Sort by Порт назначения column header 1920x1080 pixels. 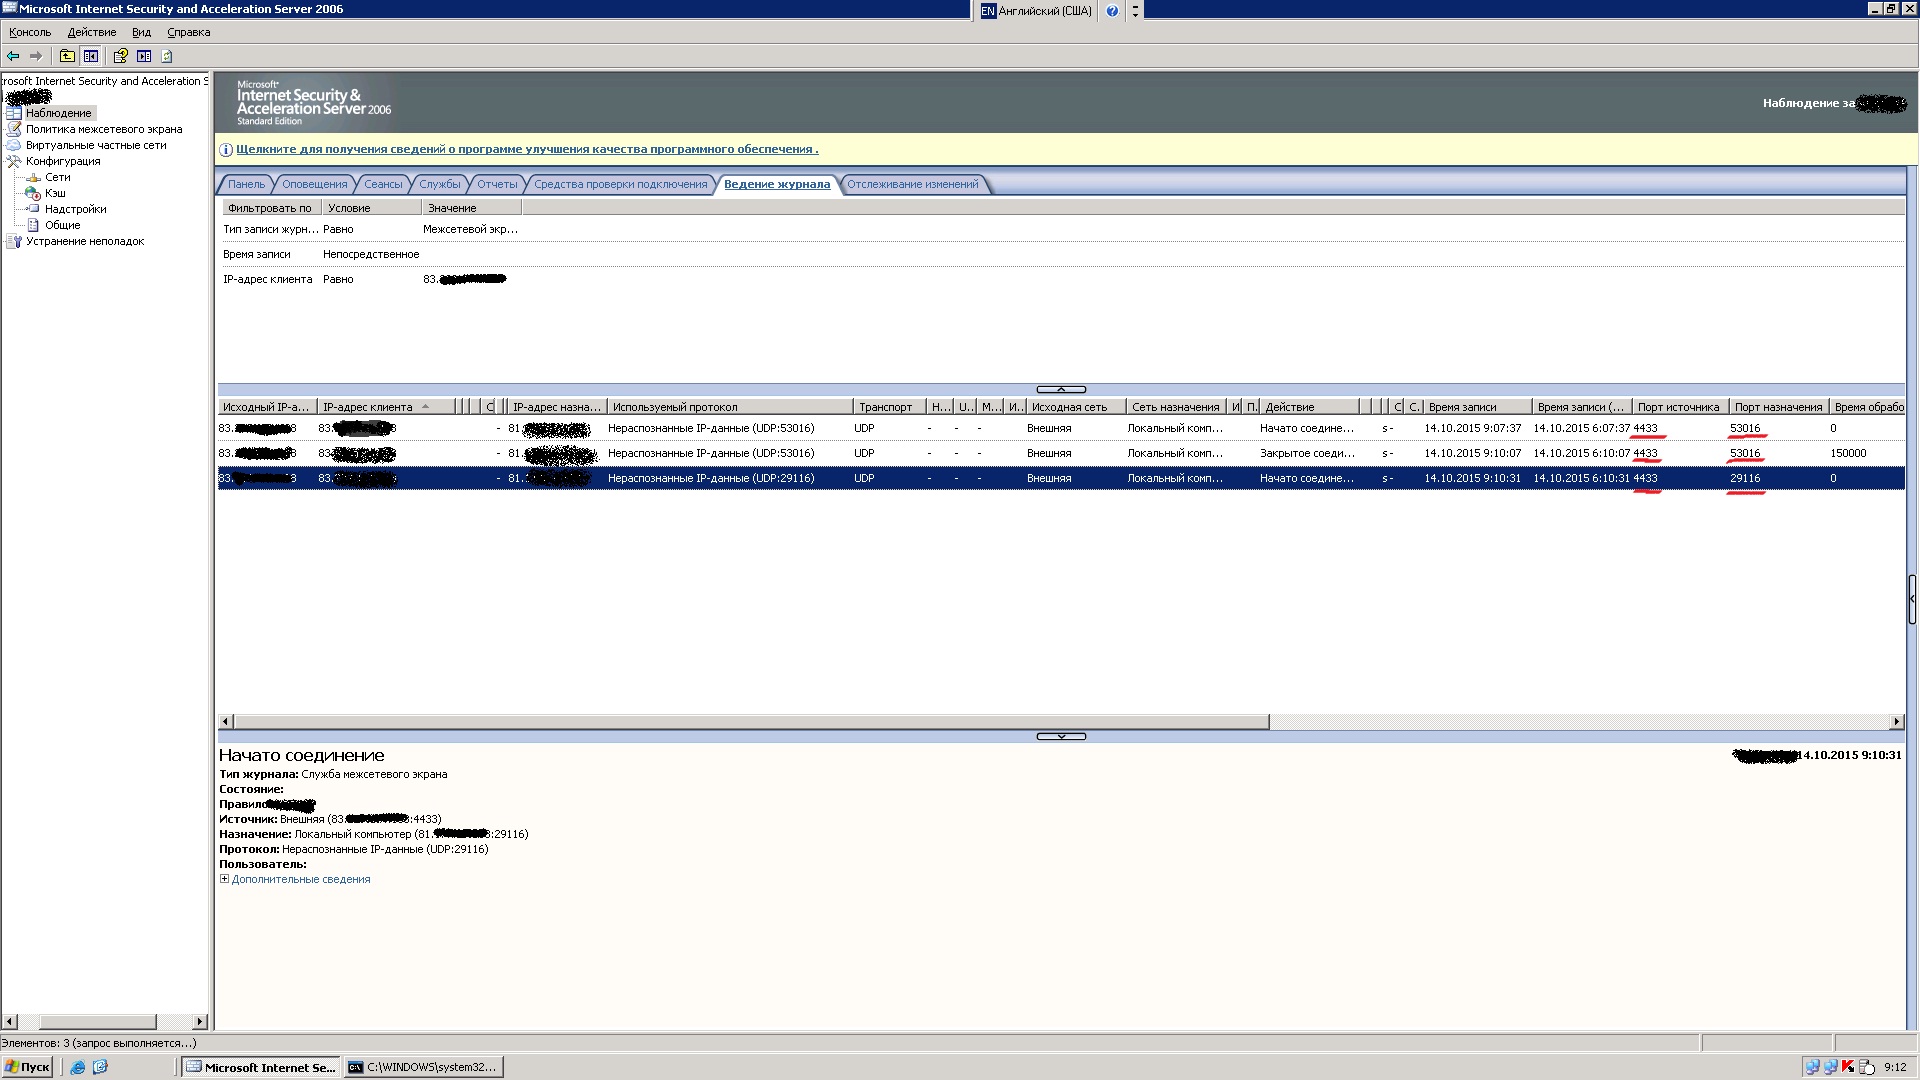(x=1779, y=407)
